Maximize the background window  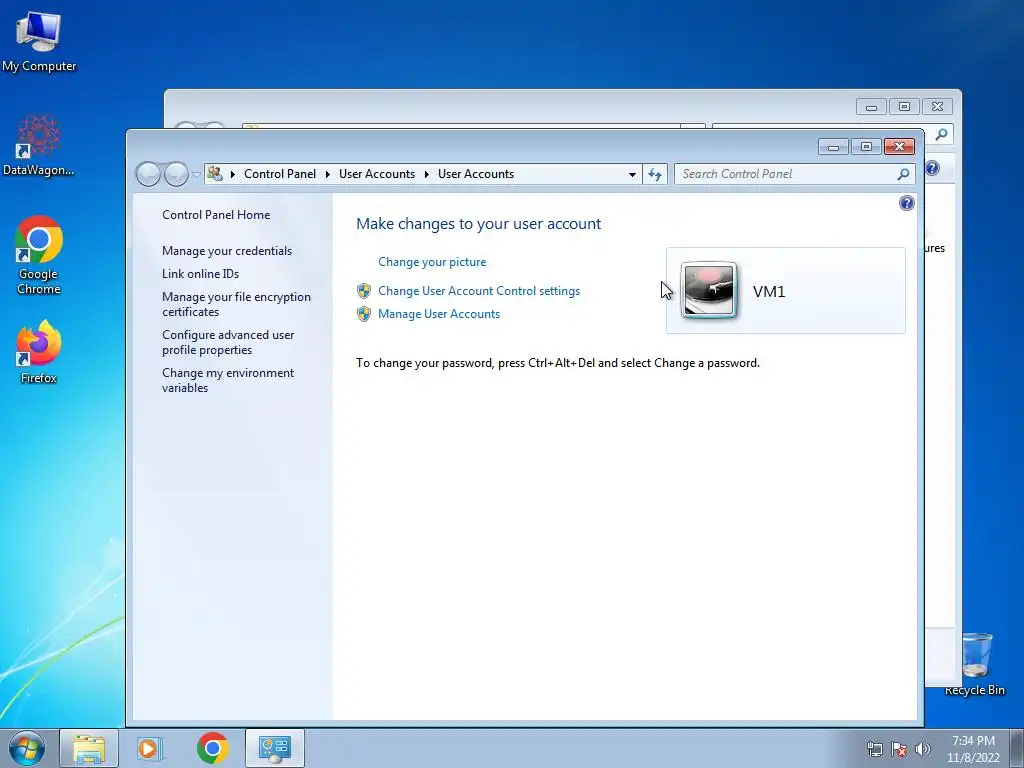pos(904,107)
